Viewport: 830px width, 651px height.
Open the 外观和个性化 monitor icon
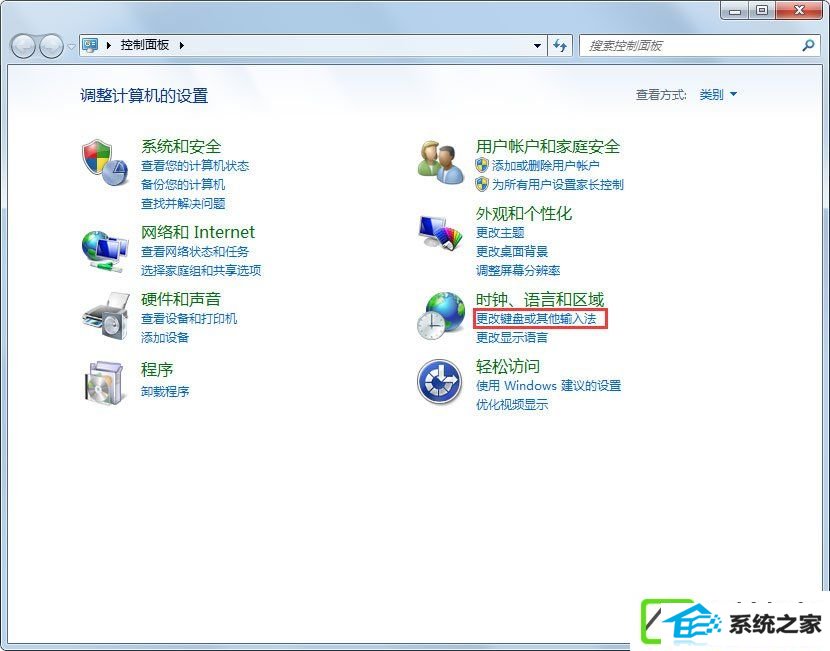coord(440,232)
